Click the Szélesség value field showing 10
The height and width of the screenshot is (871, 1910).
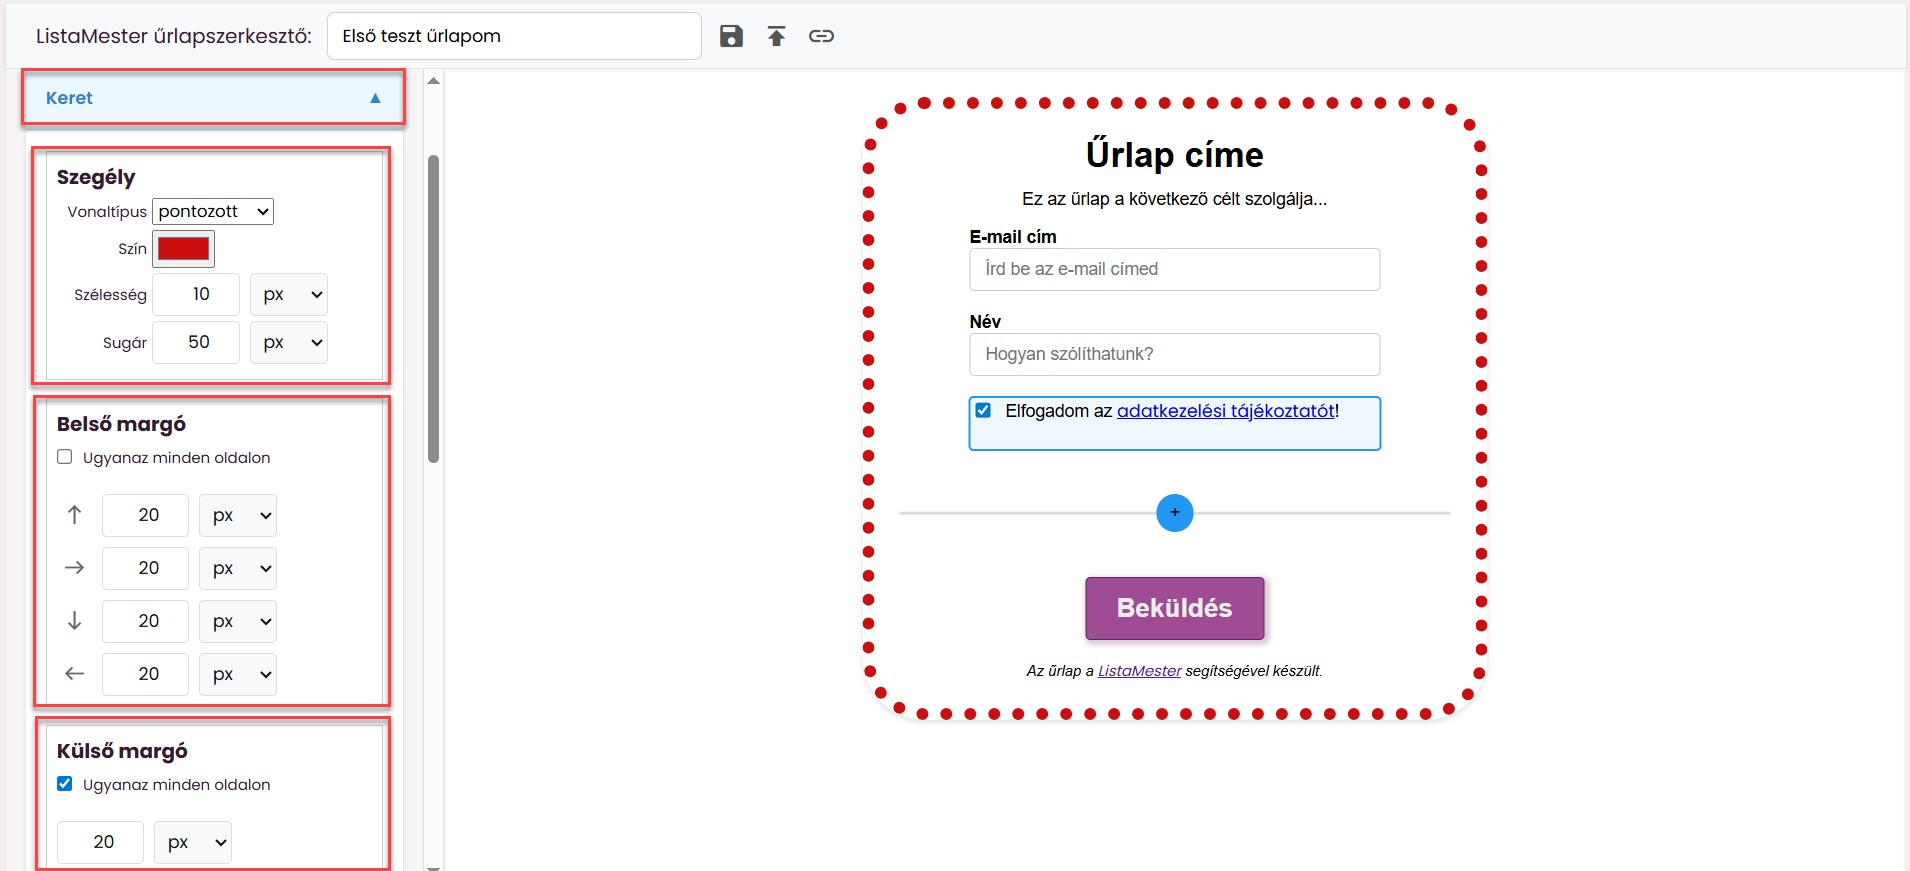coord(196,294)
